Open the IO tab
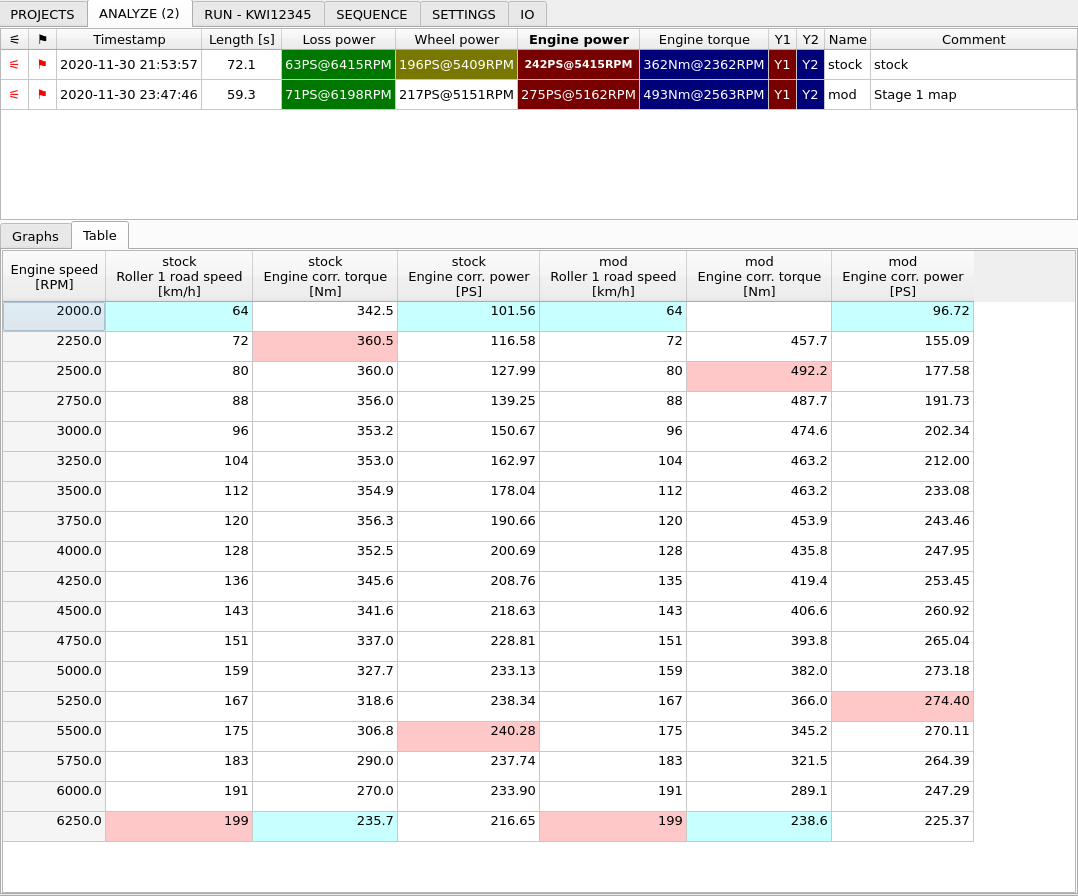1078x896 pixels. pyautogui.click(x=527, y=14)
